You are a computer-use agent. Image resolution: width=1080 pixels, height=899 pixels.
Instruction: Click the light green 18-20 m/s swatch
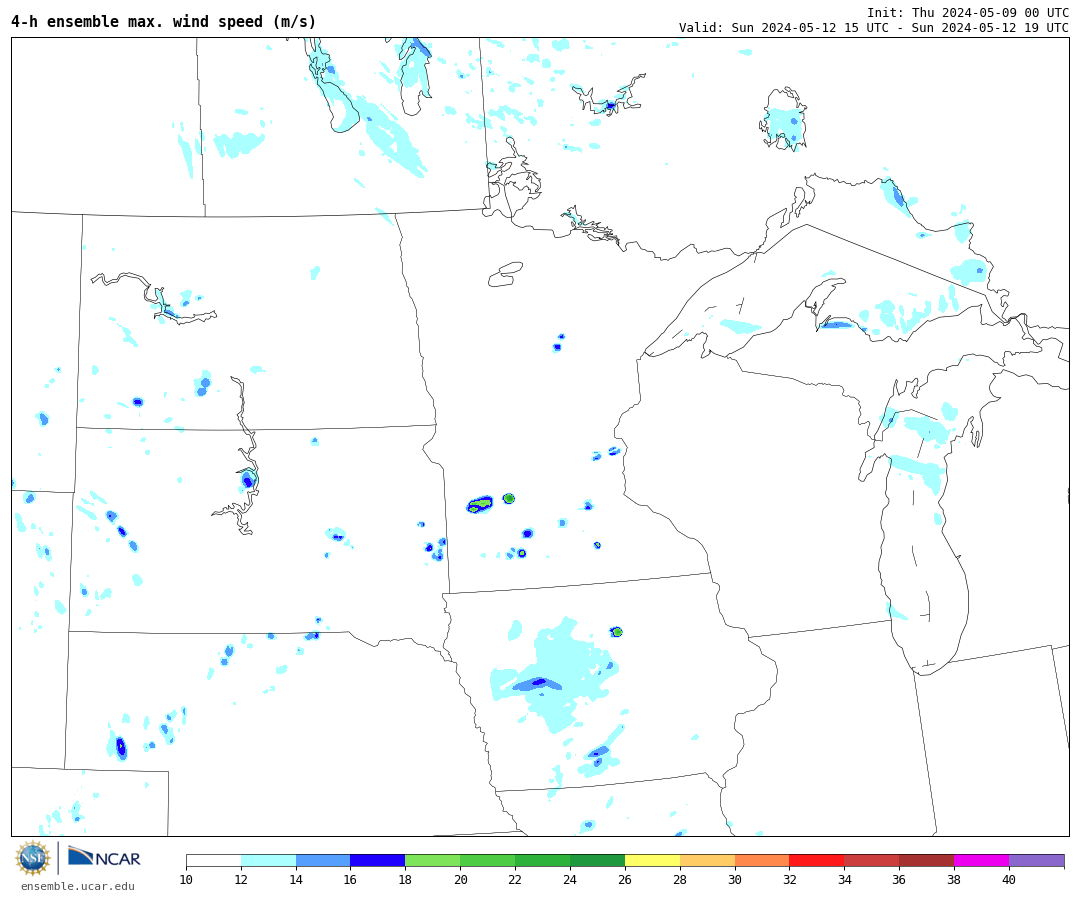433,860
